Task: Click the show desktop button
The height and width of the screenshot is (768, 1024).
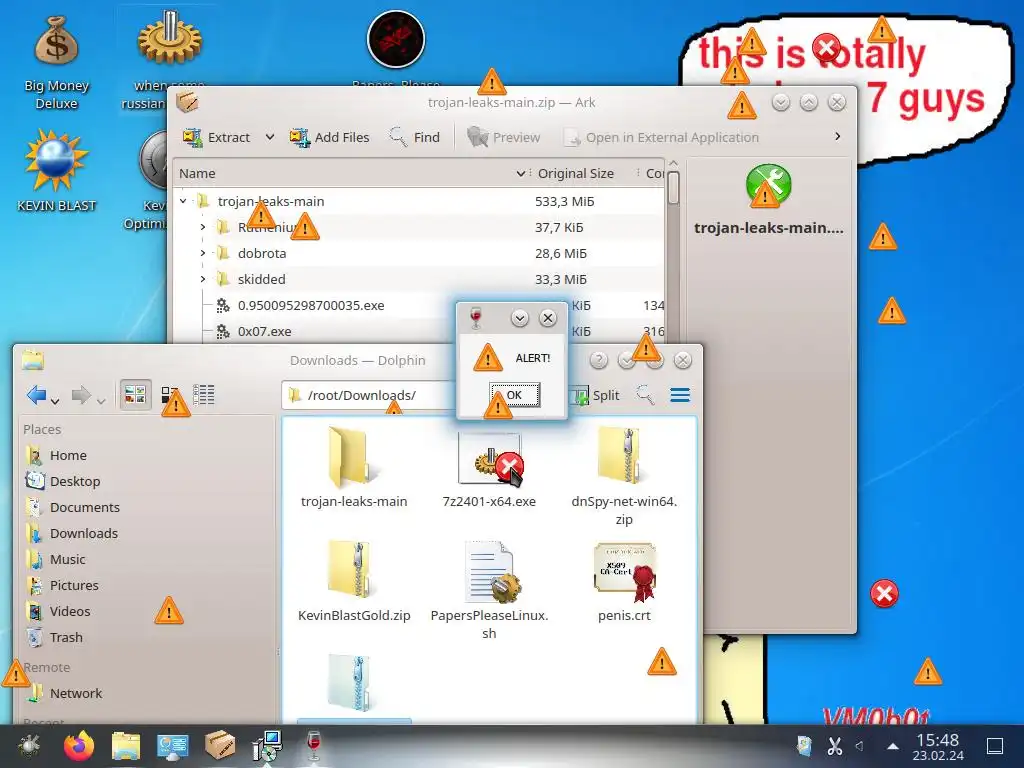Action: click(995, 746)
